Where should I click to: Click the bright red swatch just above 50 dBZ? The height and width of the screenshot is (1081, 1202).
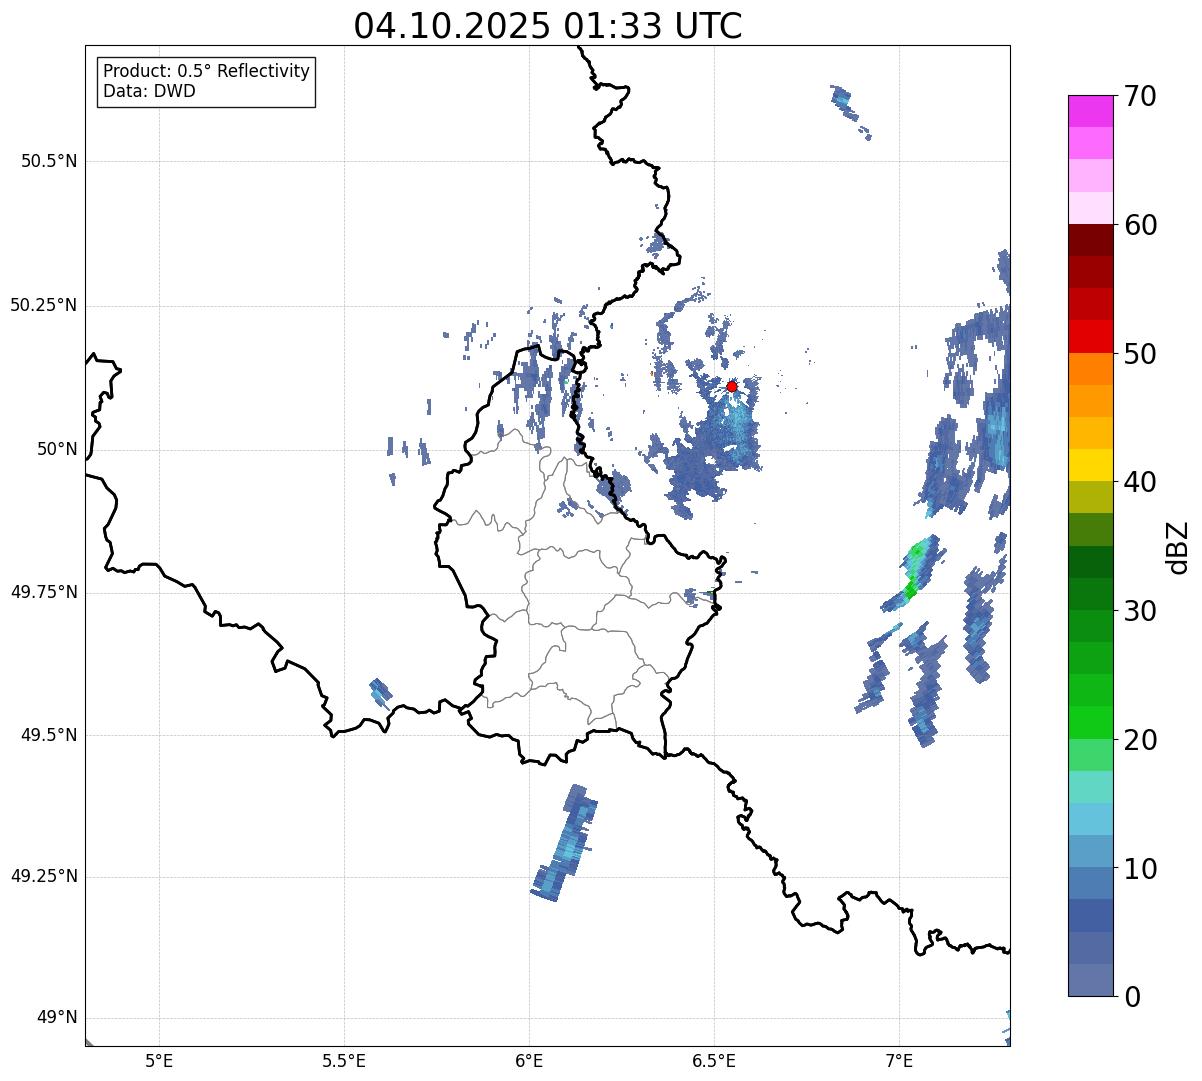click(x=1091, y=336)
